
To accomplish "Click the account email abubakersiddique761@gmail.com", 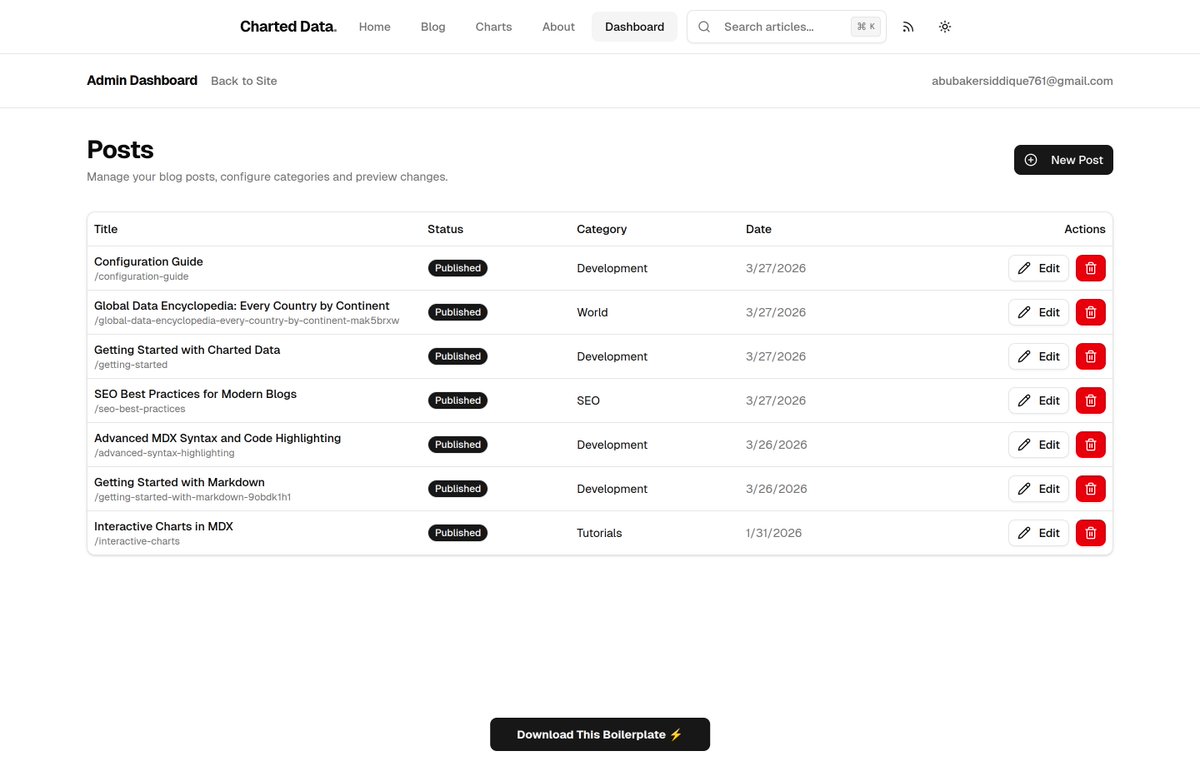I will (x=1022, y=81).
